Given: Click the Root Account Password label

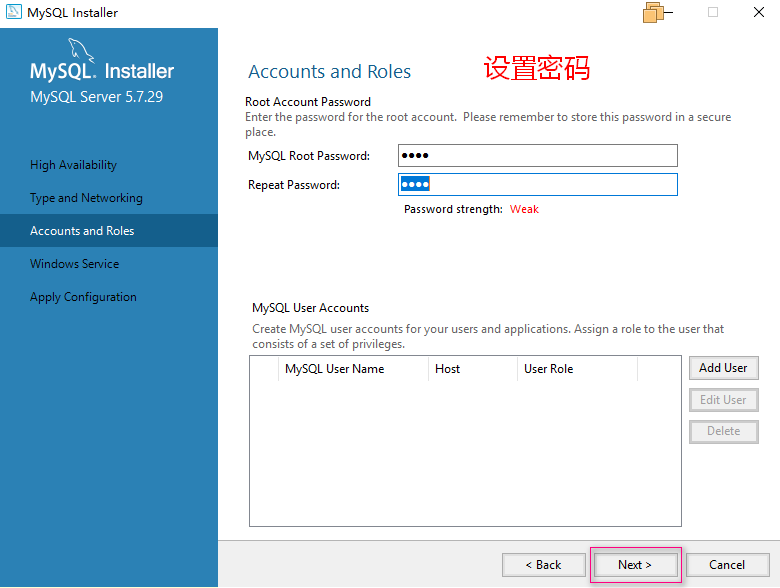Looking at the screenshot, I should (x=308, y=101).
